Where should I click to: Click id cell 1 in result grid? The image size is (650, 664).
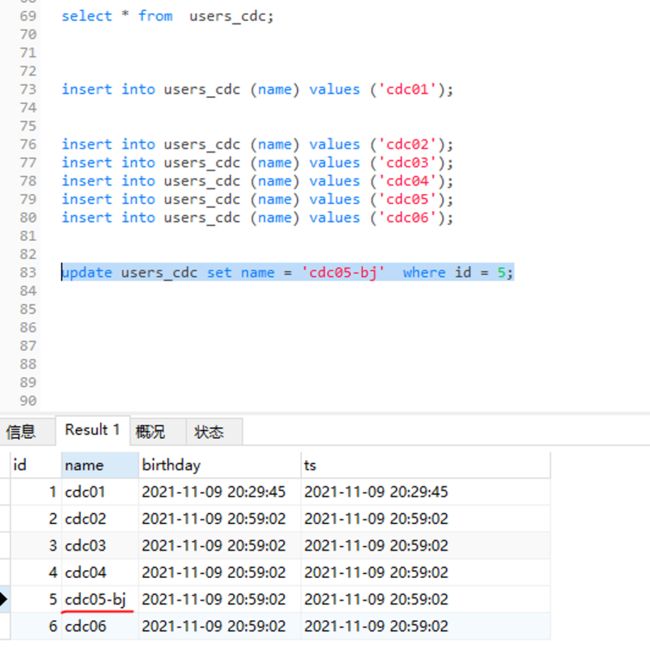36,492
